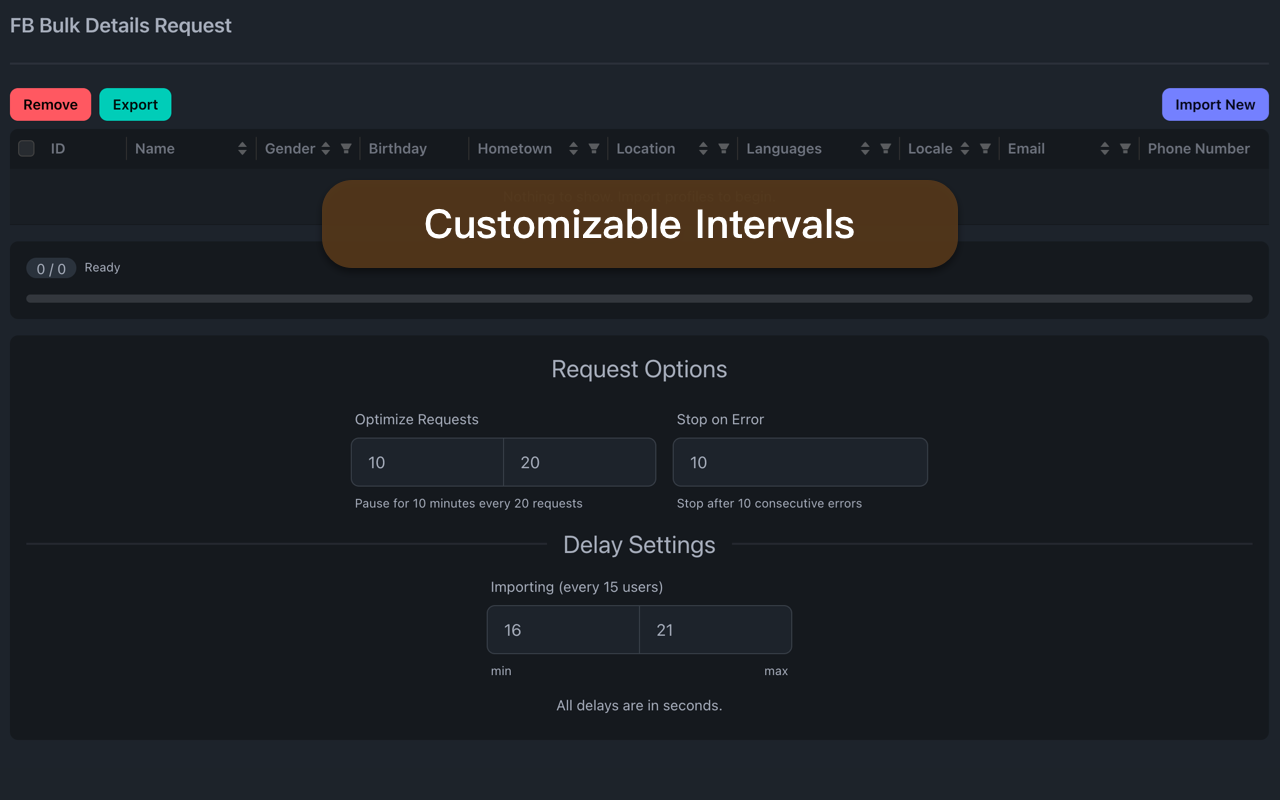This screenshot has width=1280, height=800.
Task: Open the Email filter dropdown
Action: (1125, 149)
